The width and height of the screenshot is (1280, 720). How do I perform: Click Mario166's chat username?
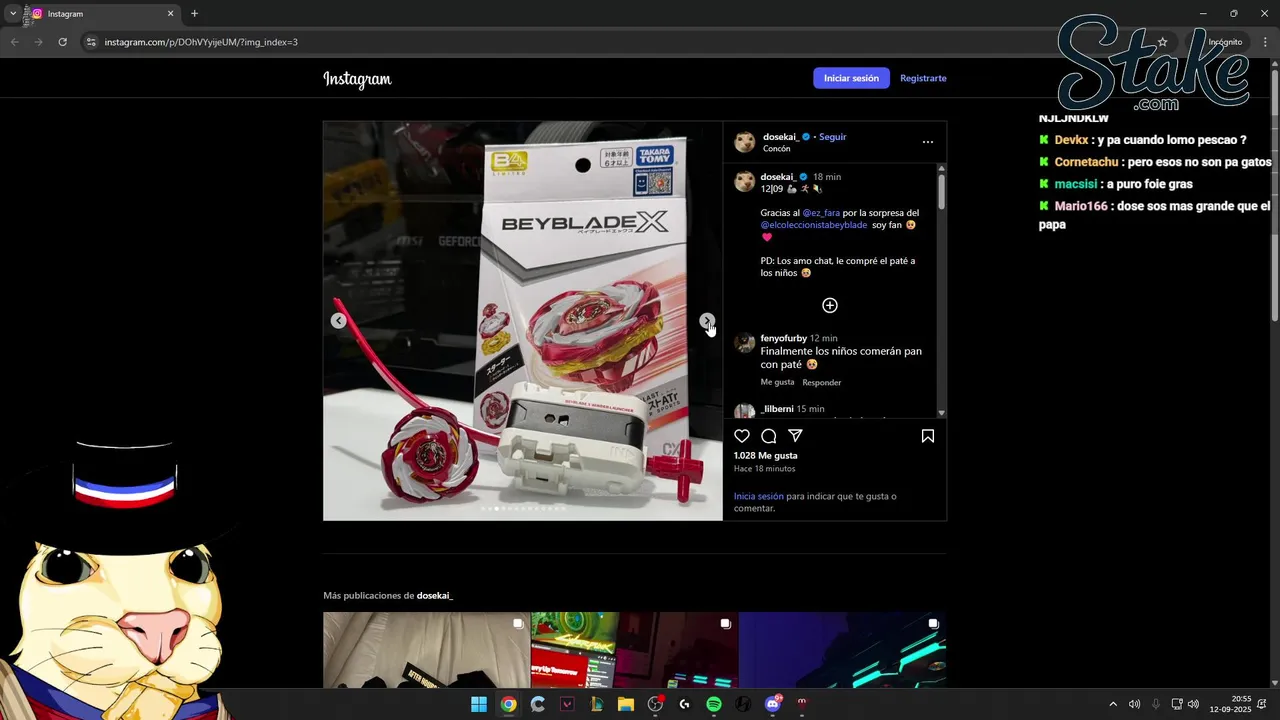point(1081,206)
